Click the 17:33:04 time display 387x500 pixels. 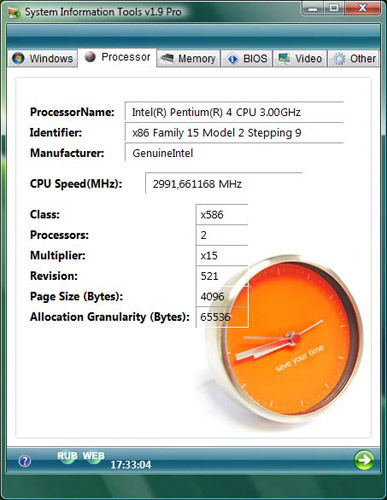pyautogui.click(x=131, y=465)
